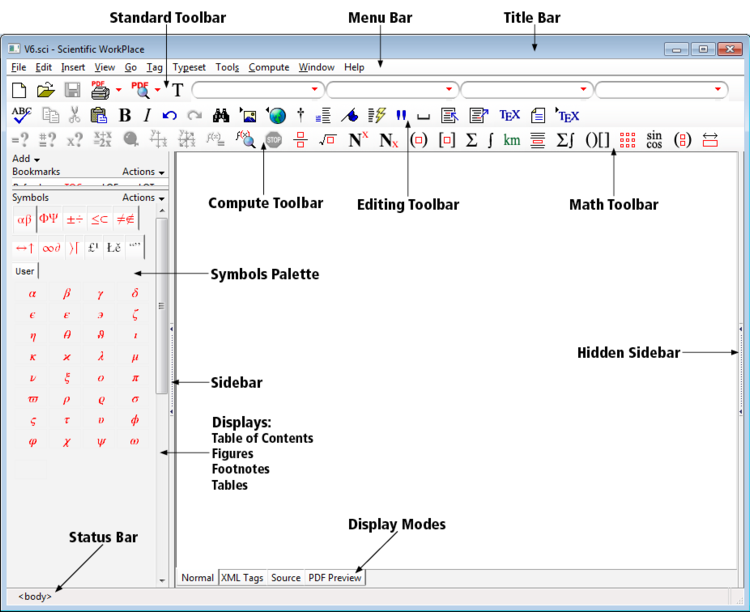Toggle italic with the I icon
Viewport: 750px width, 612px height.
point(147,115)
